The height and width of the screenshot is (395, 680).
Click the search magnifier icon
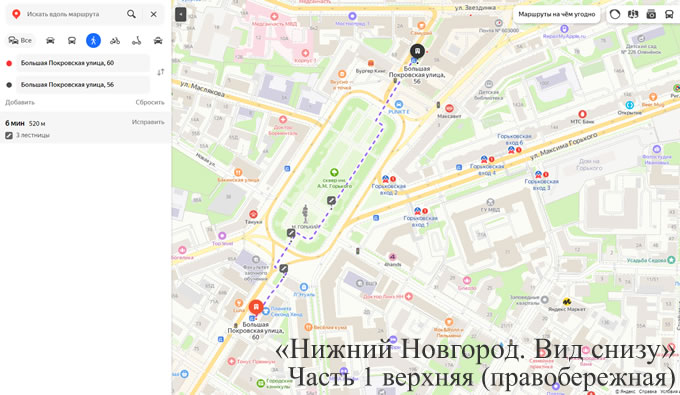[x=131, y=14]
